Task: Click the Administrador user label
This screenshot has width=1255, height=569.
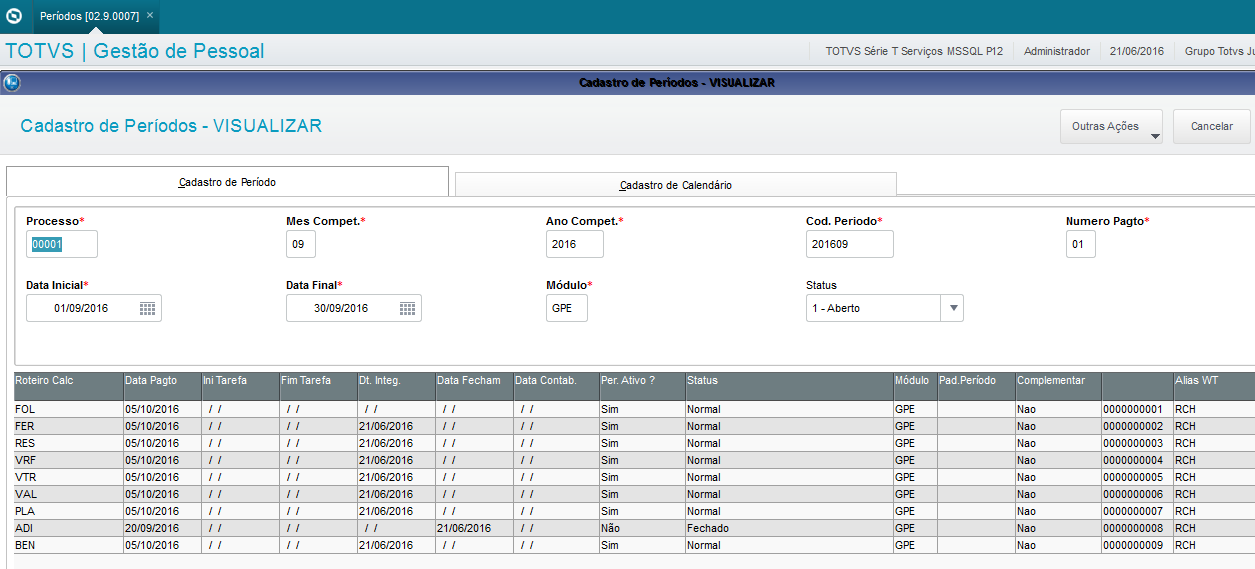Action: point(1057,51)
